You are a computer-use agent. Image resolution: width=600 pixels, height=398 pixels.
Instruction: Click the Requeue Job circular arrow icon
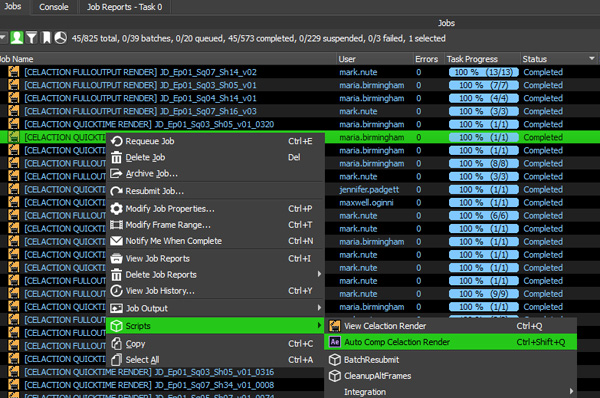(116, 141)
